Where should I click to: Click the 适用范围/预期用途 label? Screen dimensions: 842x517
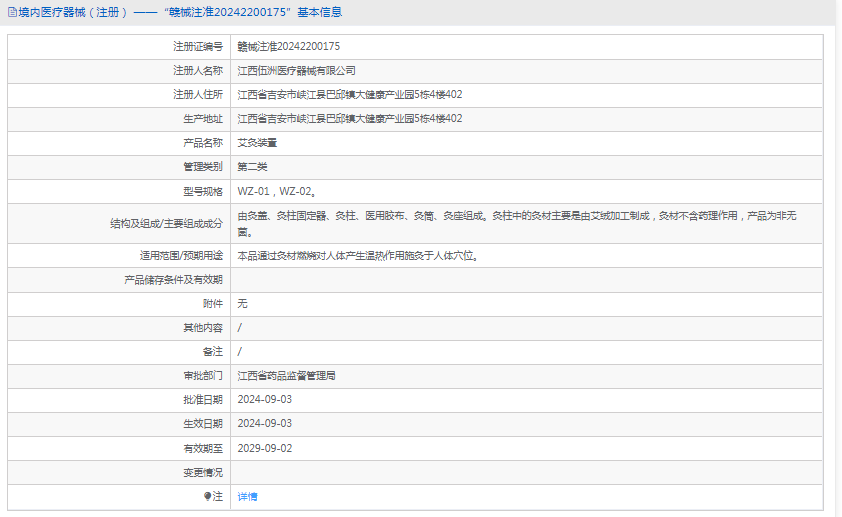click(x=182, y=256)
